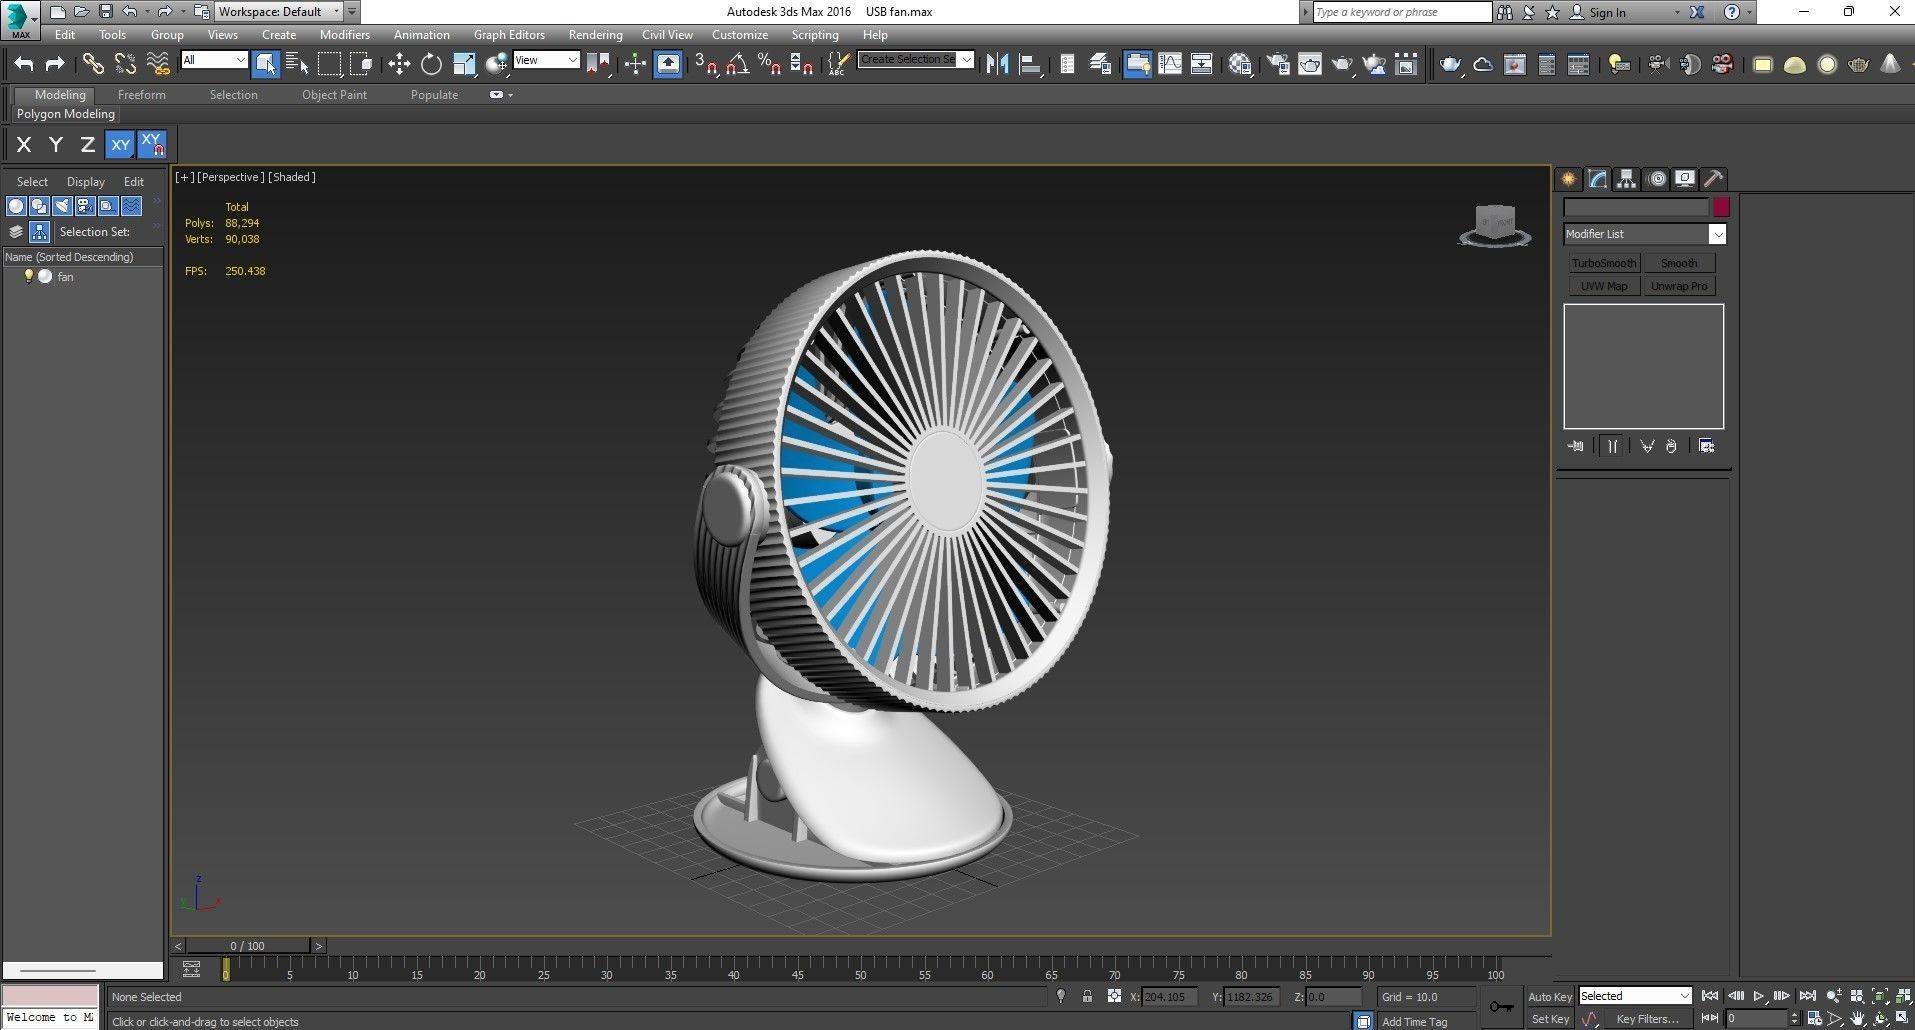This screenshot has width=1915, height=1030.
Task: Choose the Select by Name tool
Action: (297, 64)
